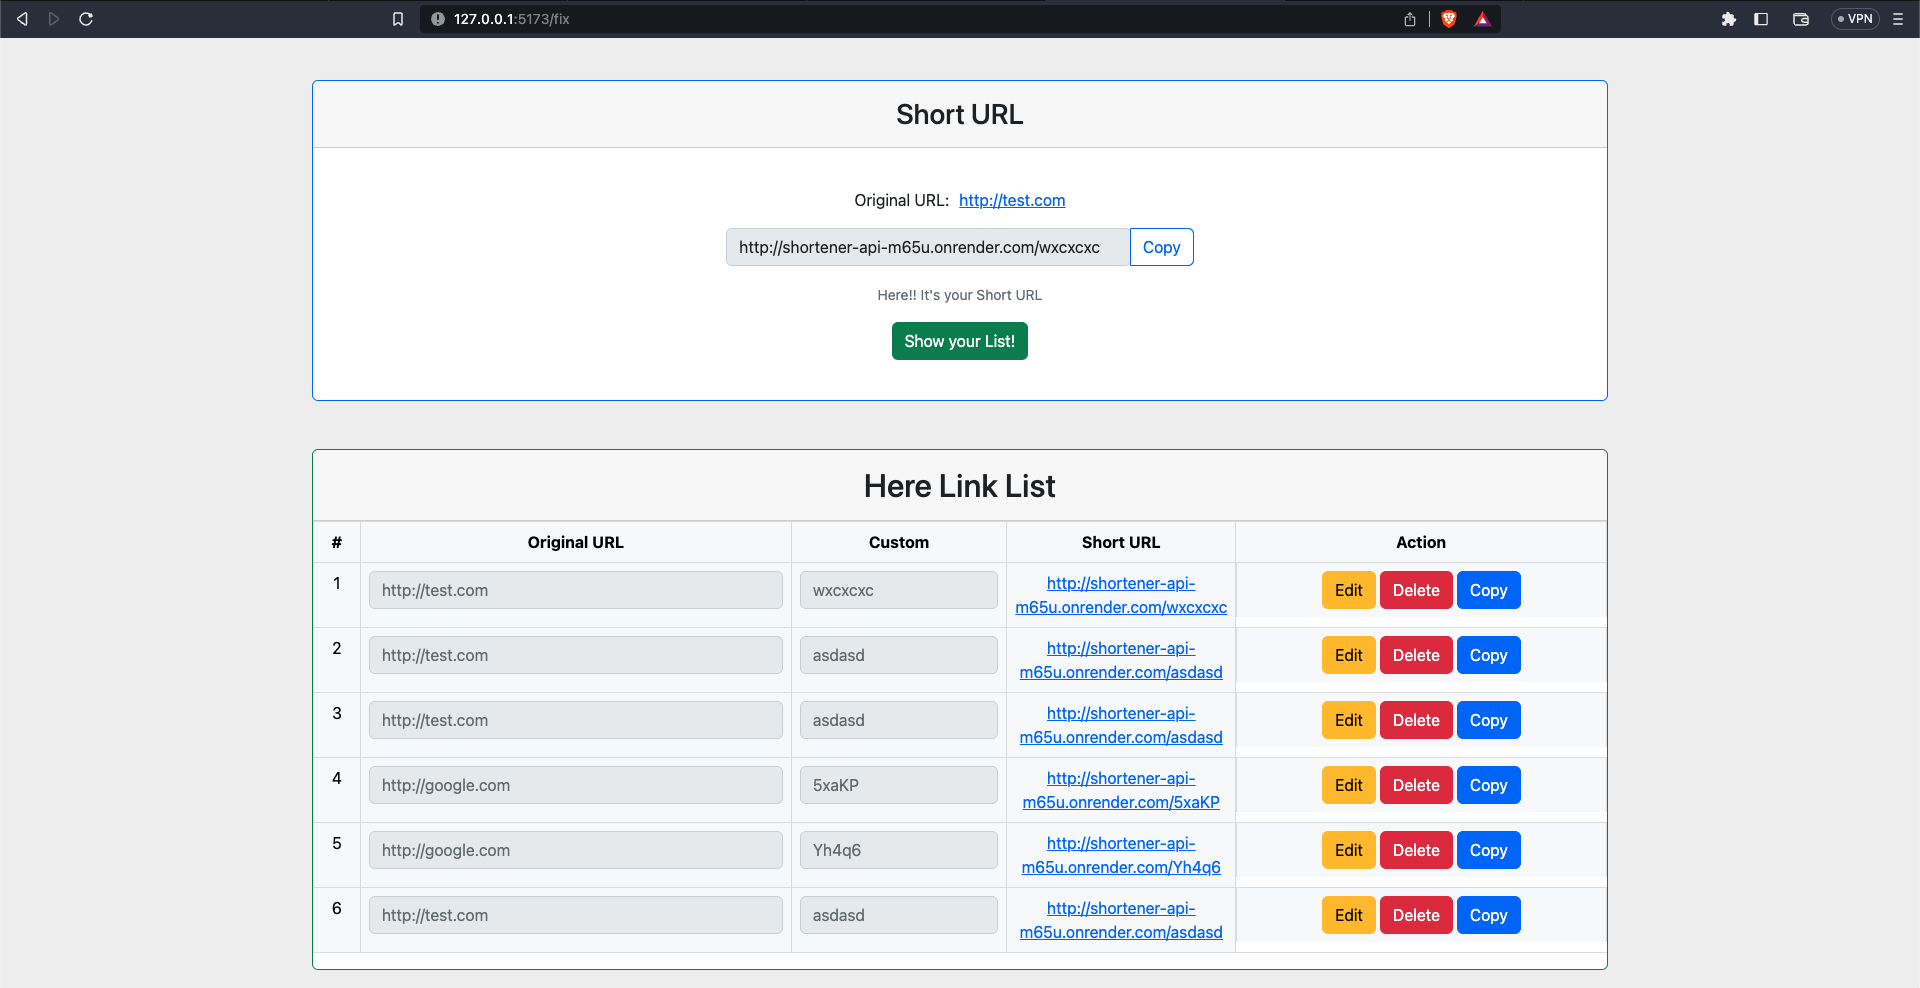Open the http://test.com original URL link
The width and height of the screenshot is (1920, 988).
pyautogui.click(x=1012, y=200)
